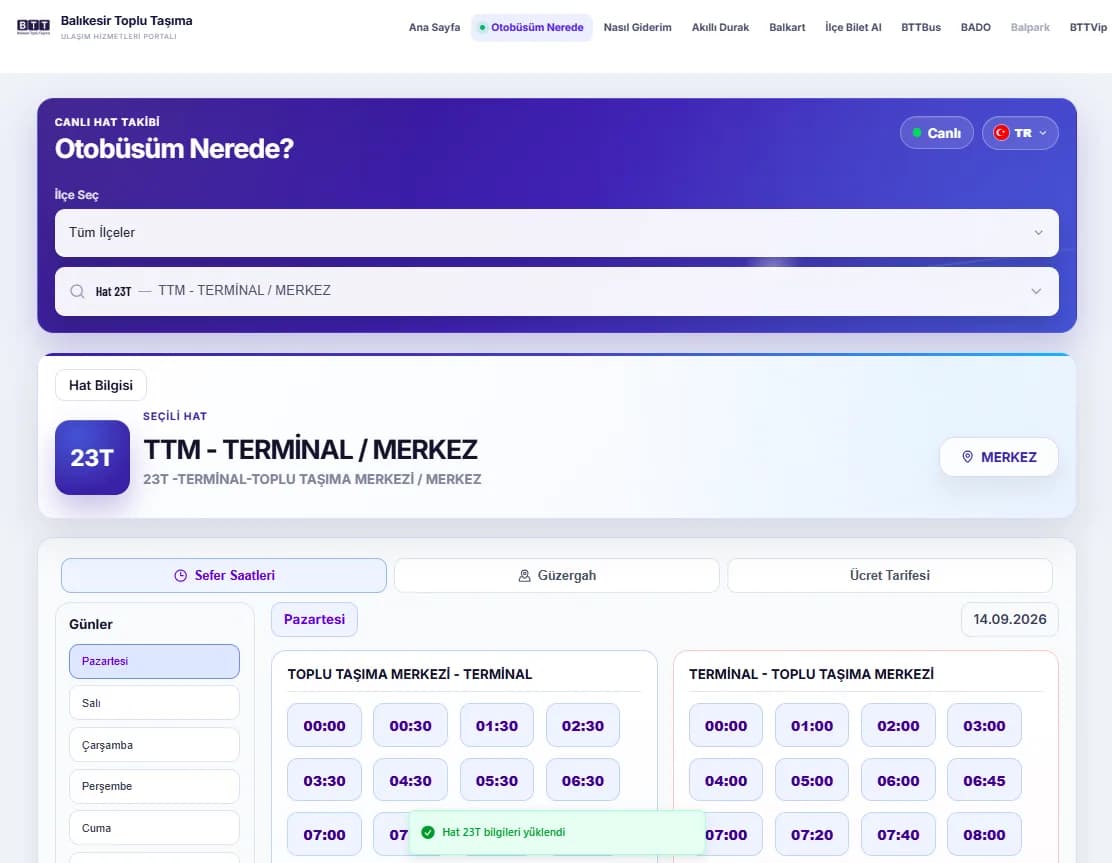The height and width of the screenshot is (863, 1112).
Task: Click the Hat Bilgisi button
Action: [101, 385]
